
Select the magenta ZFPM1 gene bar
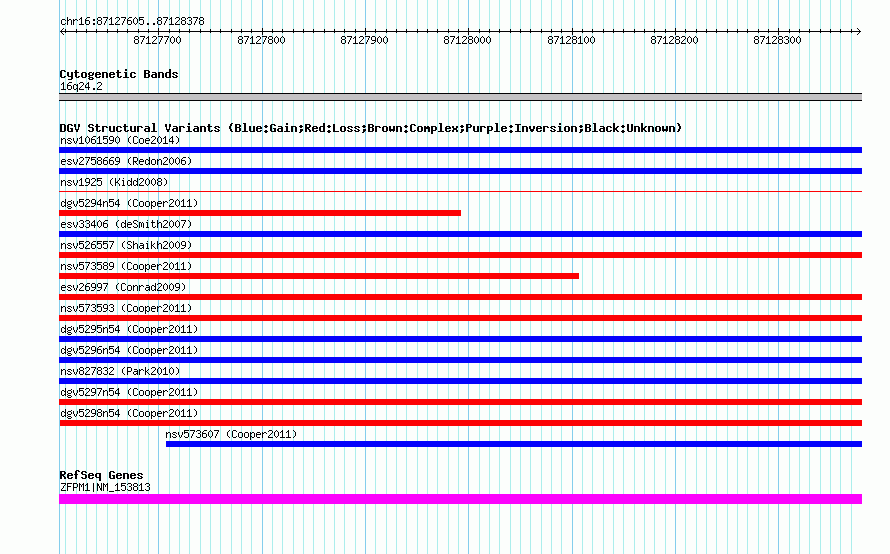[460, 499]
